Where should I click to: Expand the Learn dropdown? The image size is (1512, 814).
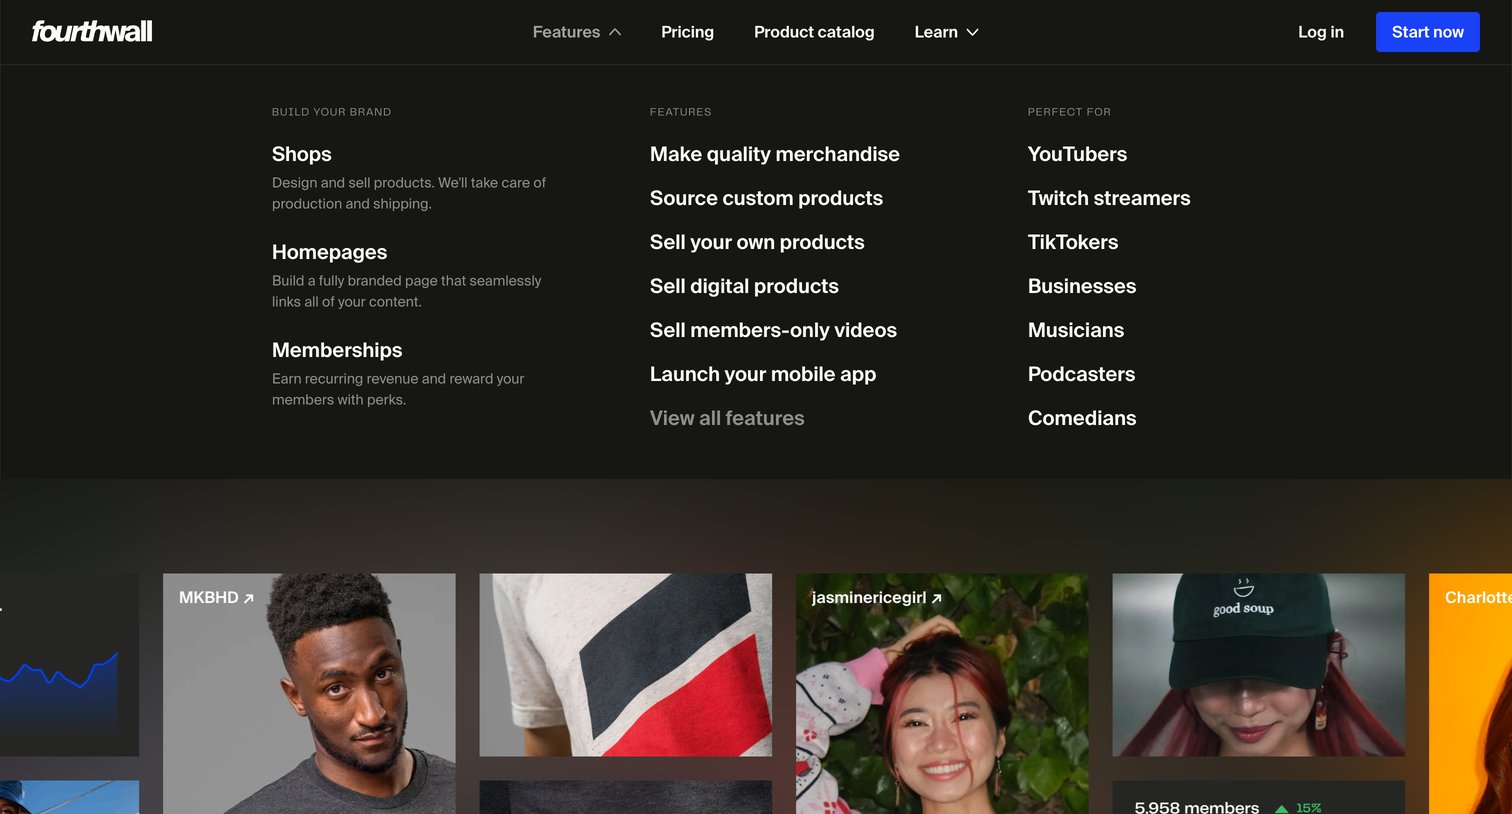point(946,32)
